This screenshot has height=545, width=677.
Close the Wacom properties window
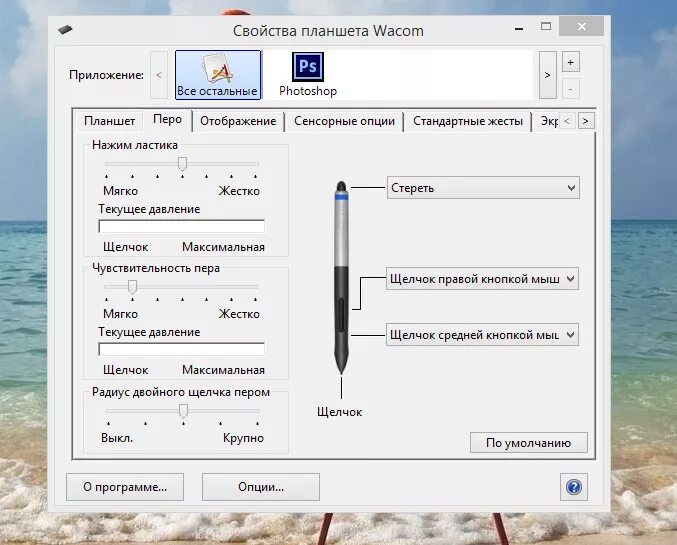click(581, 27)
